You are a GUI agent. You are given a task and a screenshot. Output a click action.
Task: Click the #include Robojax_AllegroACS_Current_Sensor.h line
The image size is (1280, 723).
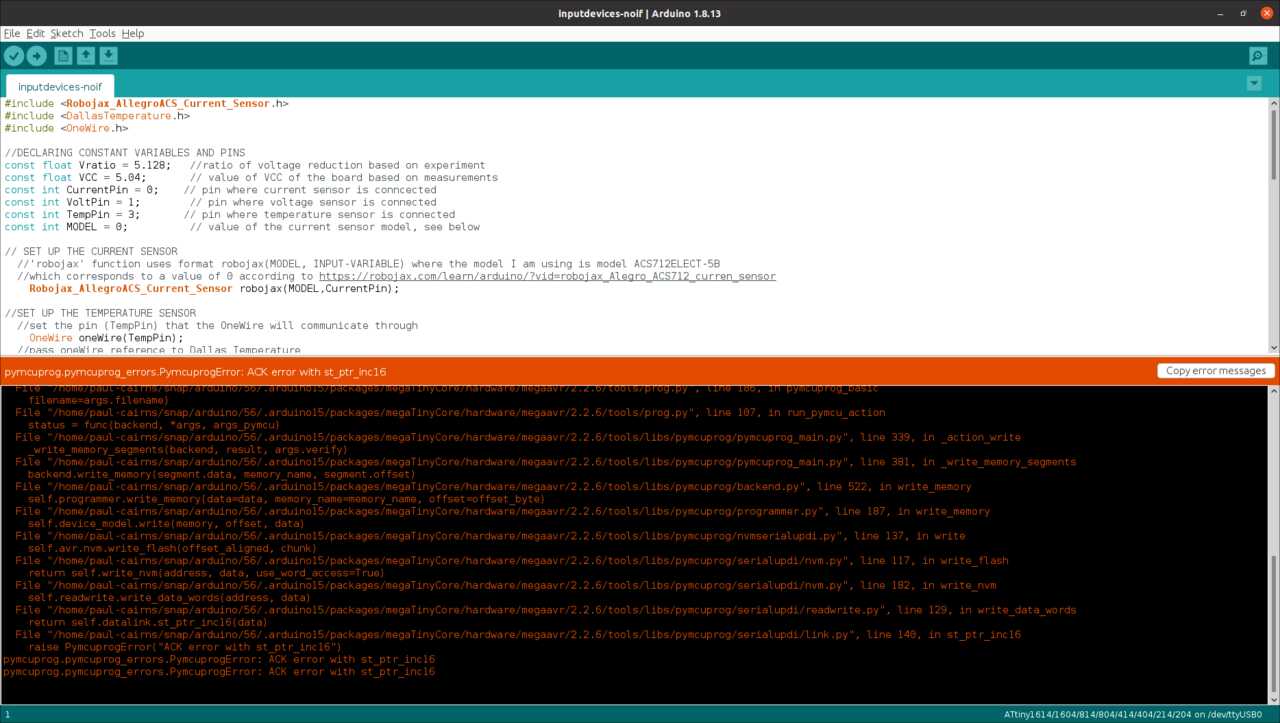point(147,103)
